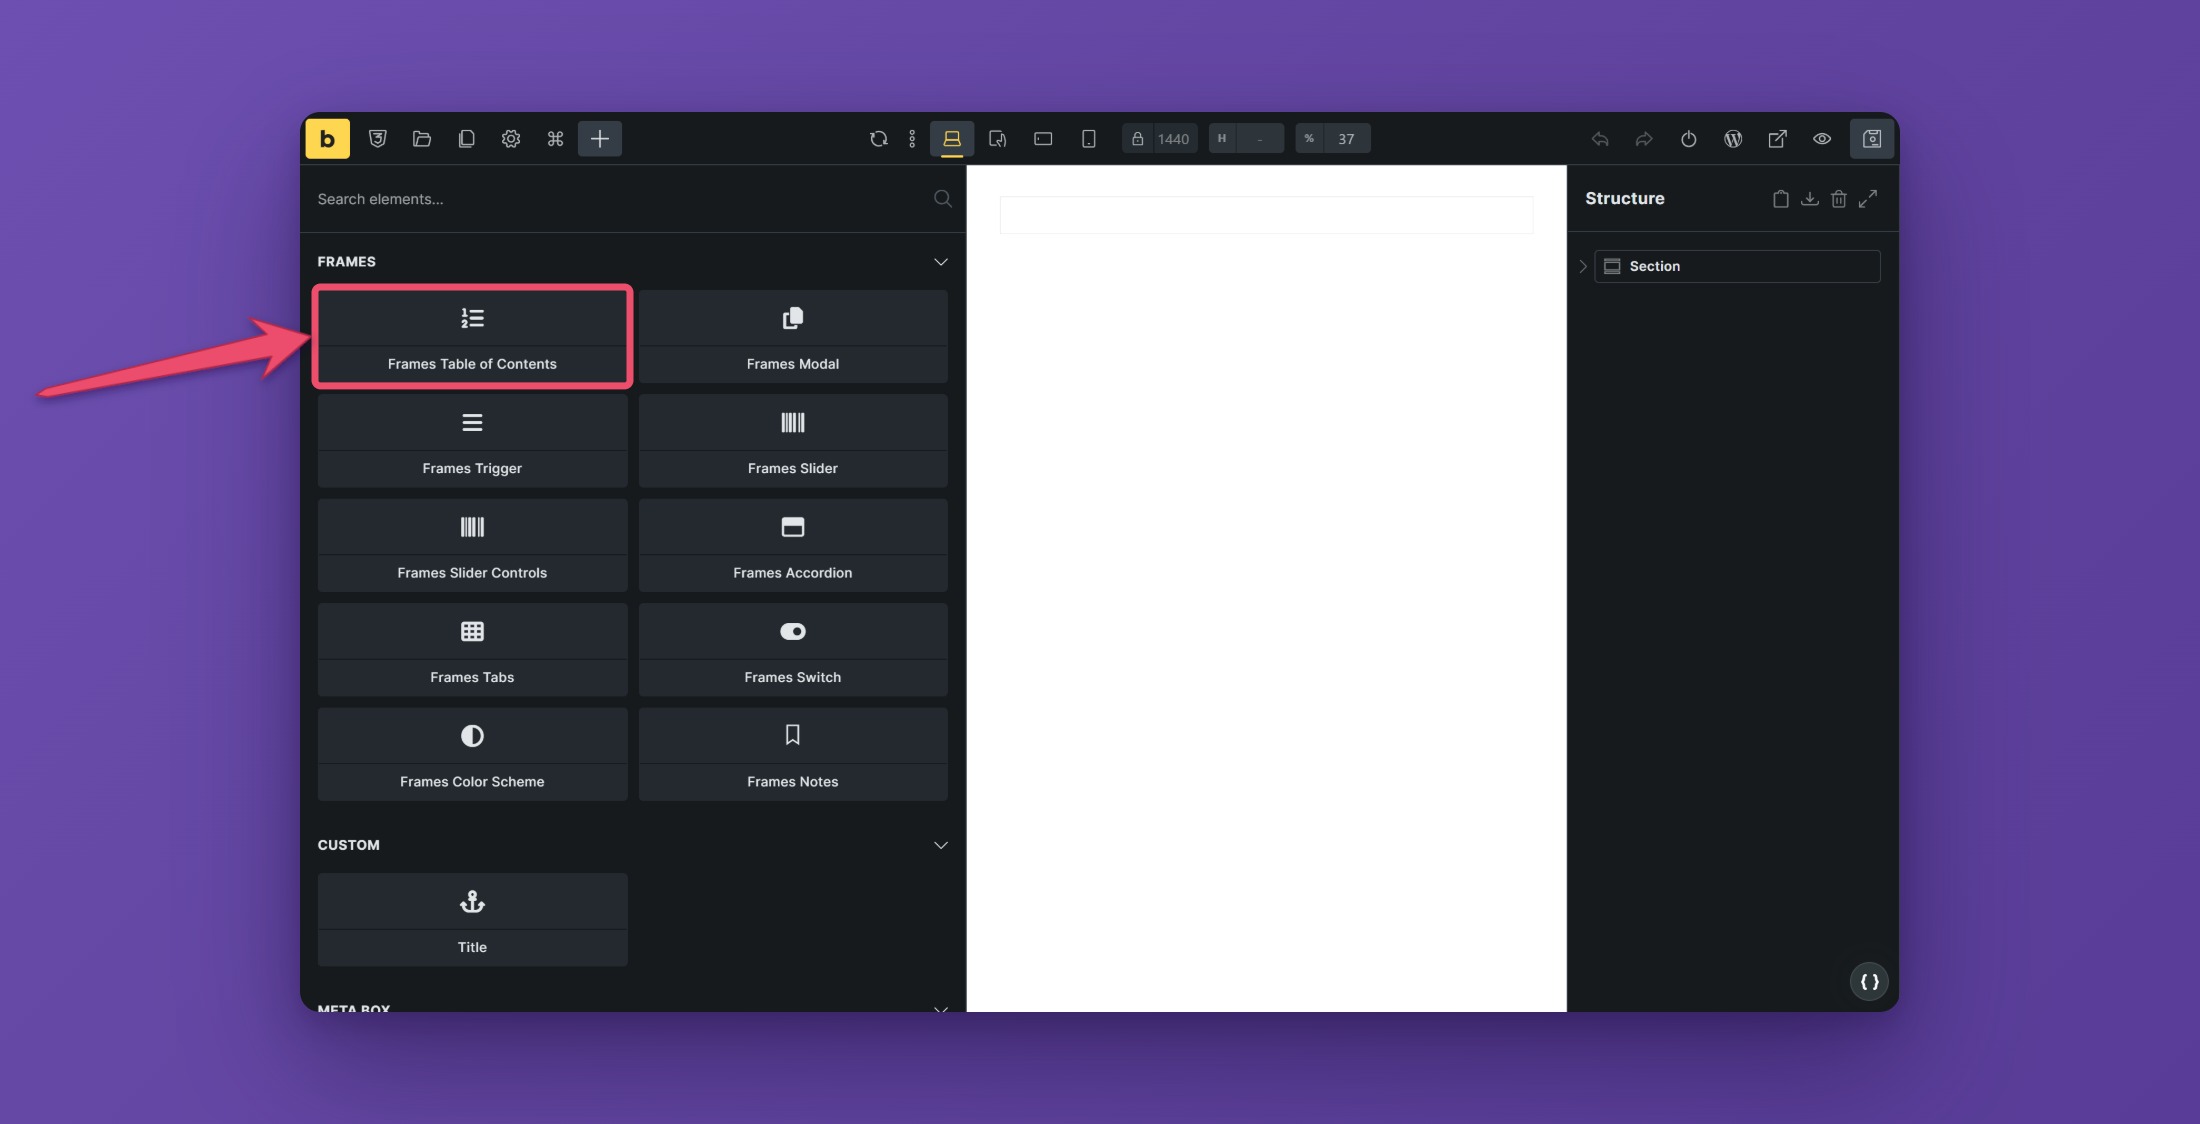The width and height of the screenshot is (2200, 1124).
Task: Toggle the preview eye icon
Action: tap(1822, 139)
